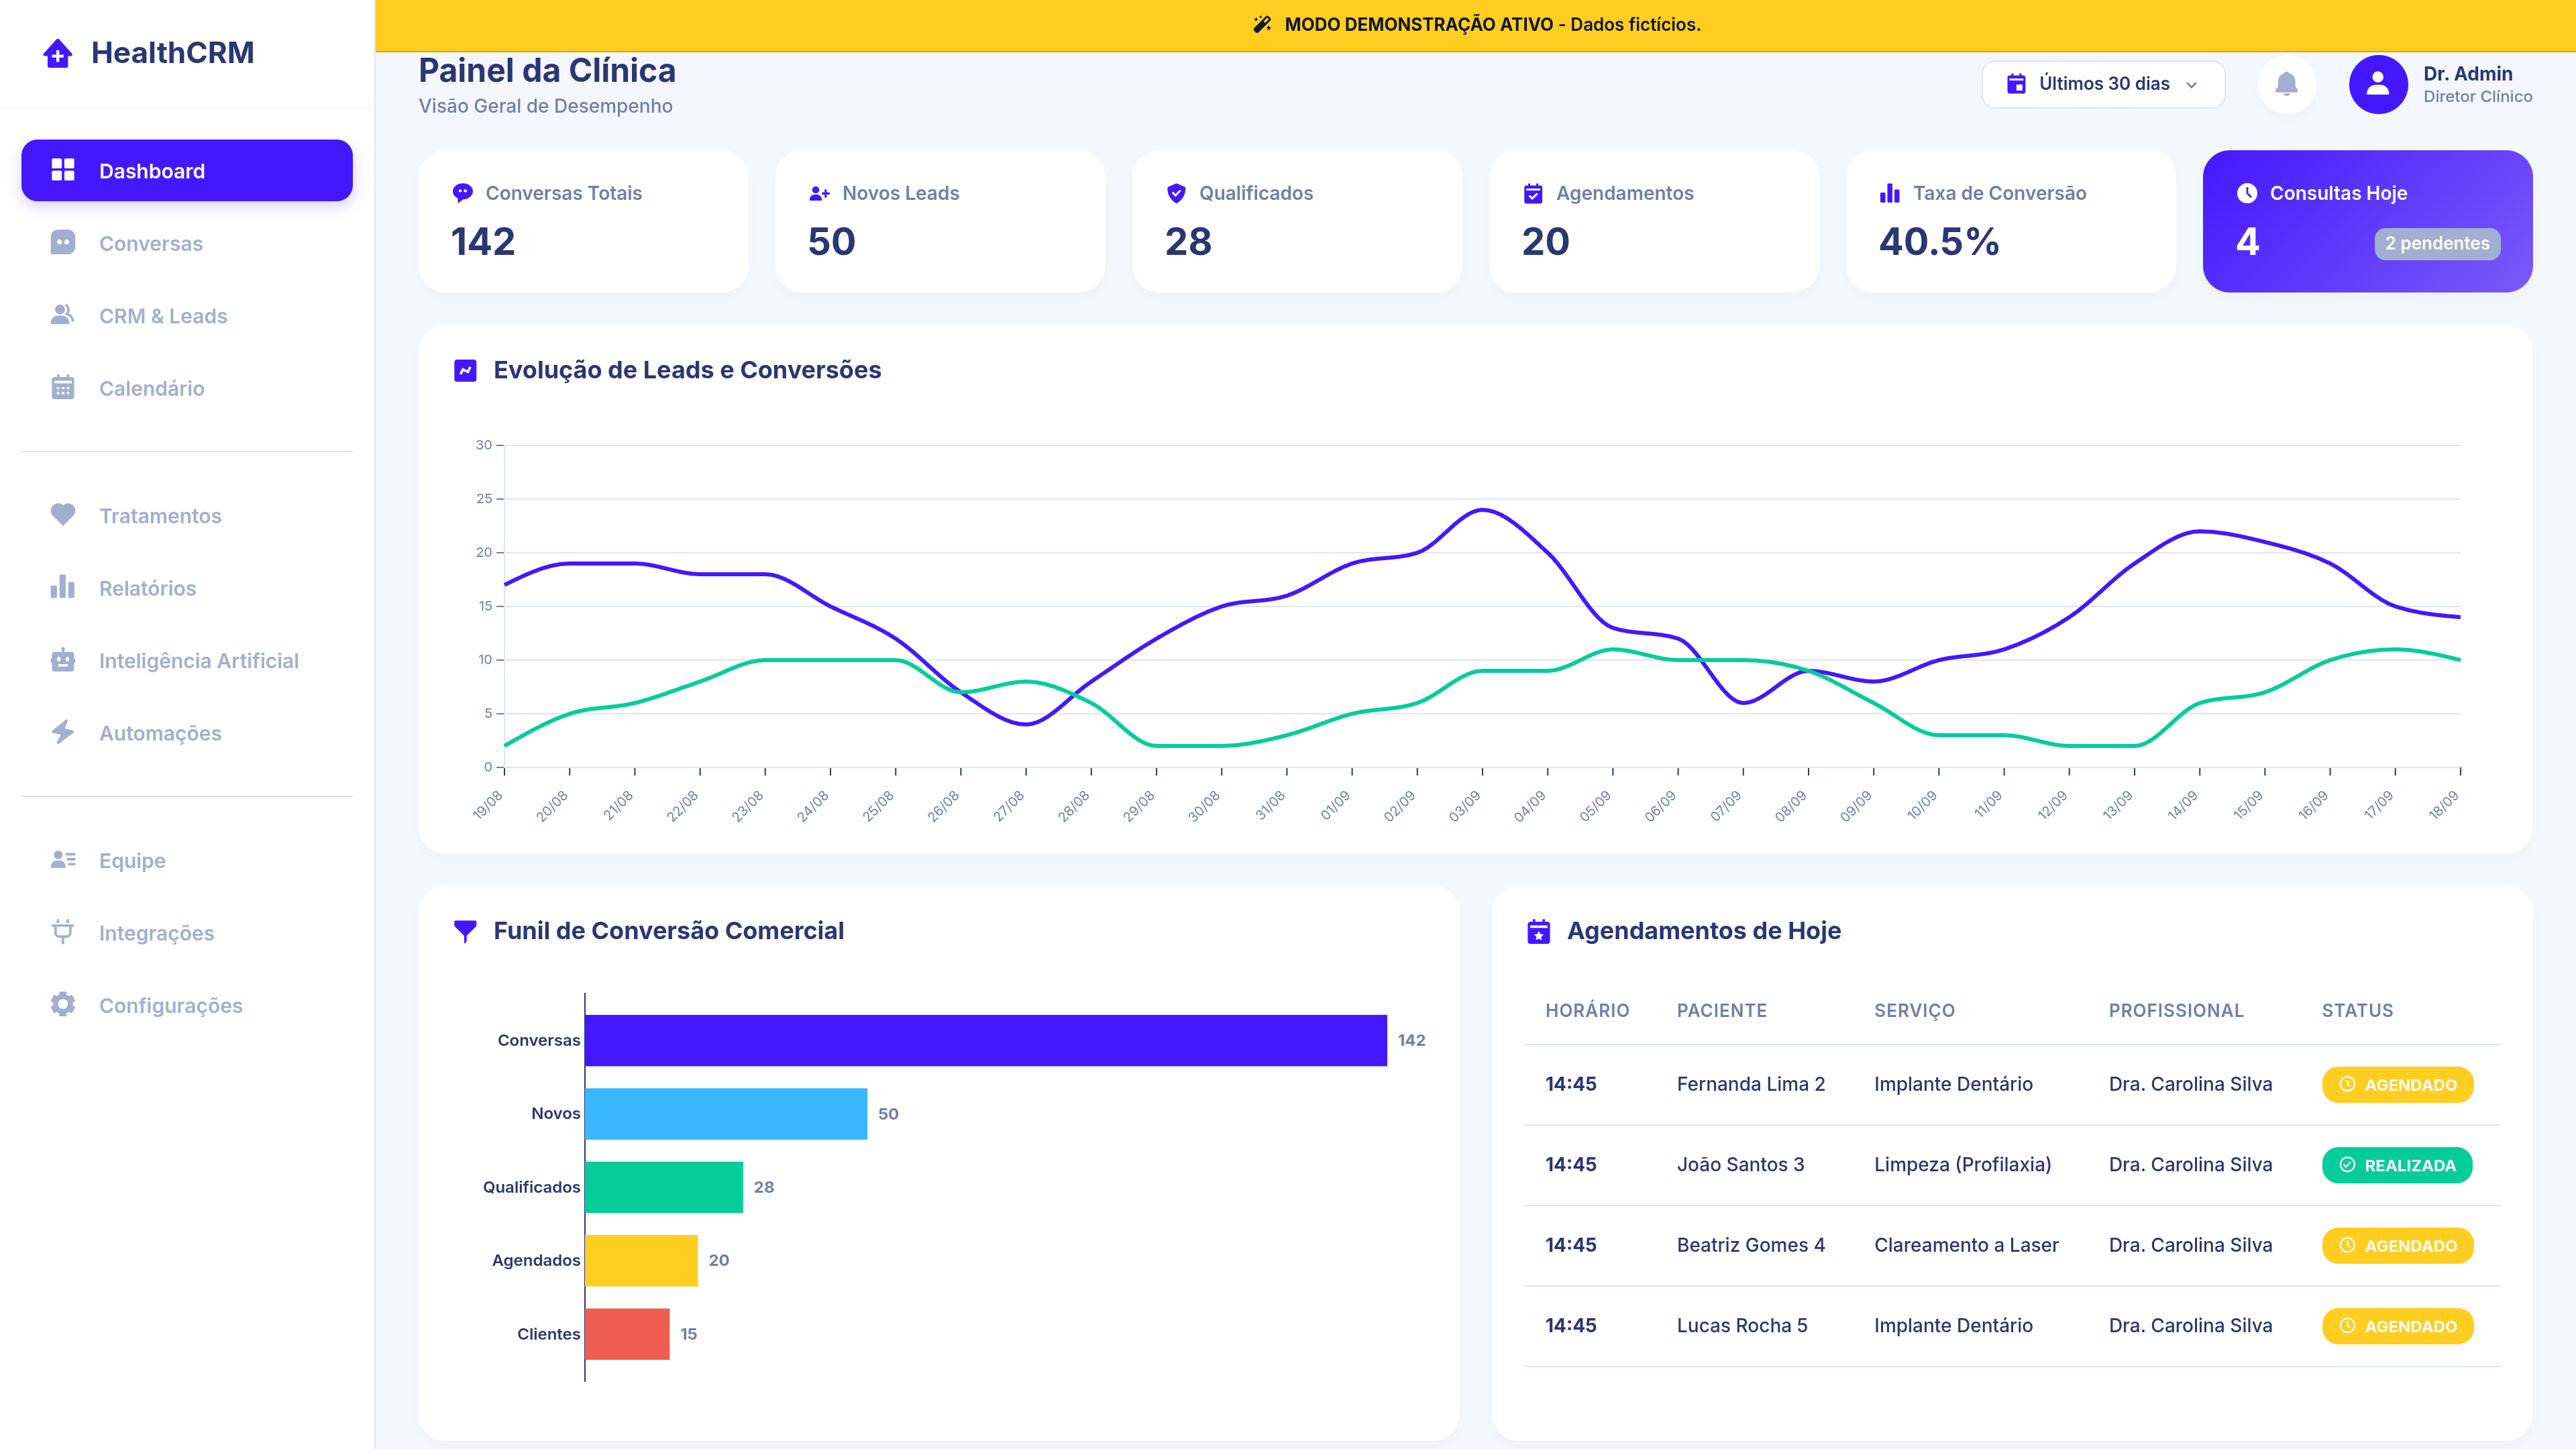
Task: Click the 2 pendentes badge
Action: point(2437,243)
